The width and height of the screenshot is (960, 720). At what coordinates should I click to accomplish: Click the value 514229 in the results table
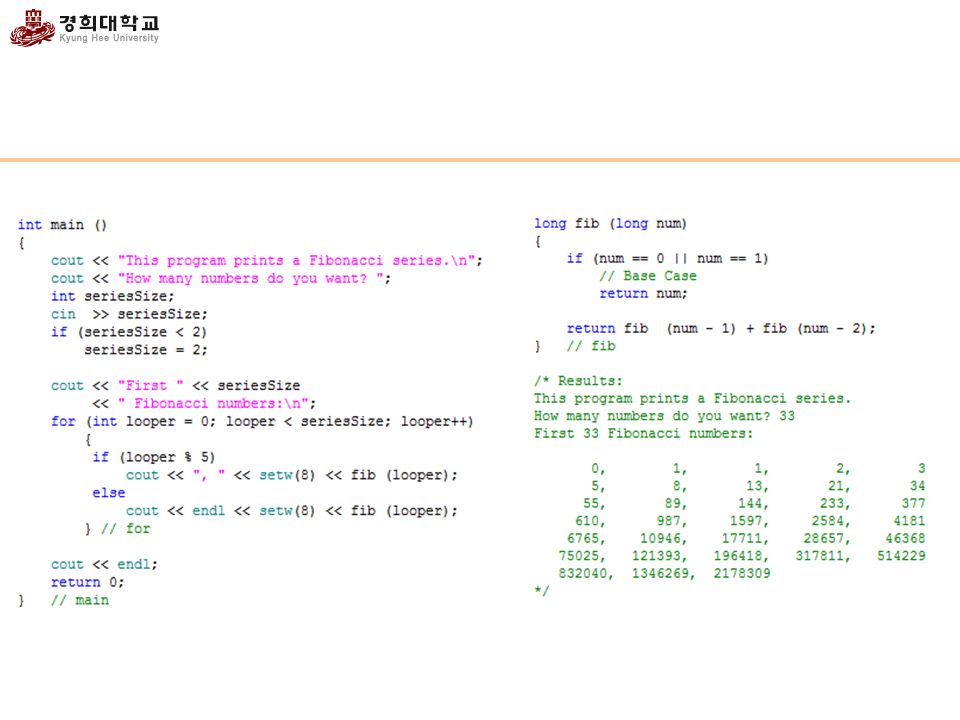[x=901, y=556]
